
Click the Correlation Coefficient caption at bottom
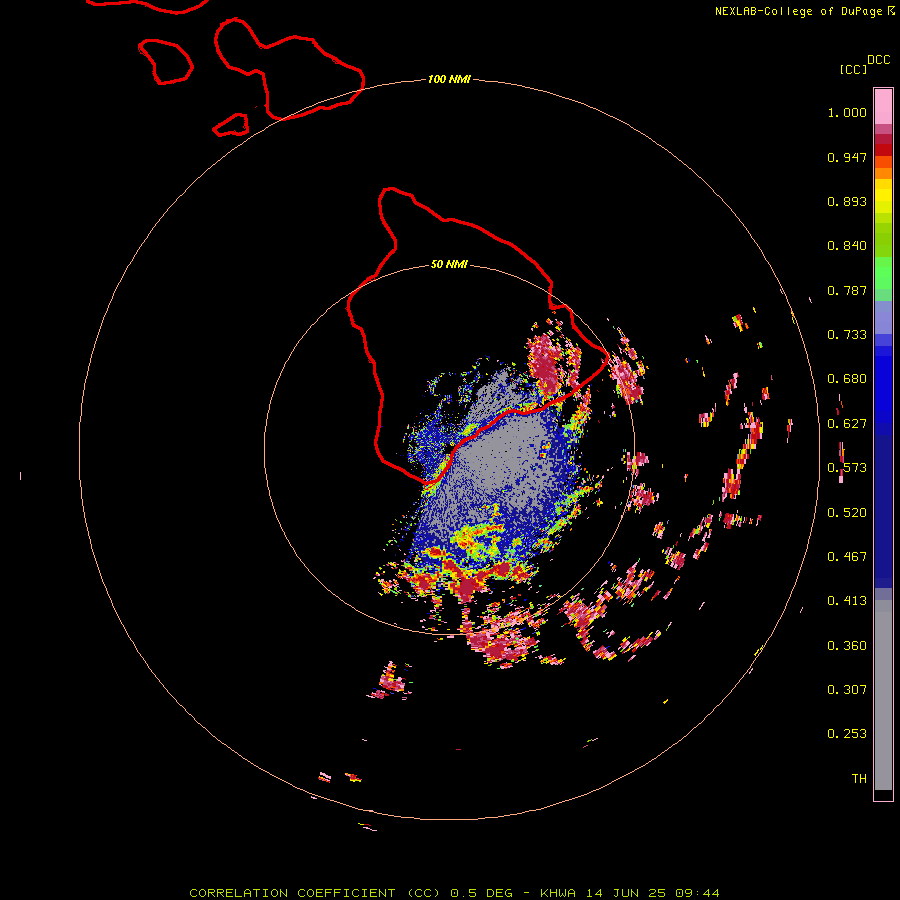tap(454, 893)
